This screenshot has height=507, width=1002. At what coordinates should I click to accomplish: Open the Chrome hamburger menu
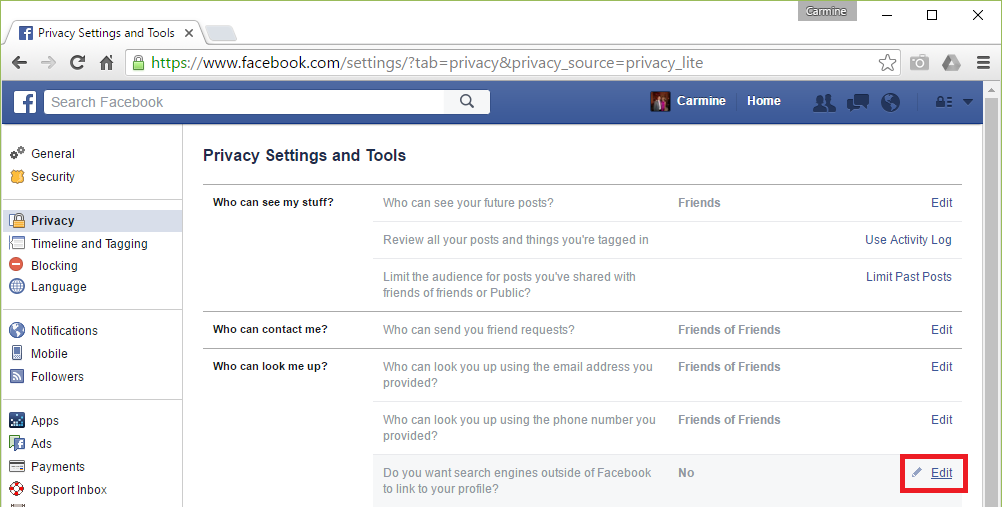click(983, 63)
